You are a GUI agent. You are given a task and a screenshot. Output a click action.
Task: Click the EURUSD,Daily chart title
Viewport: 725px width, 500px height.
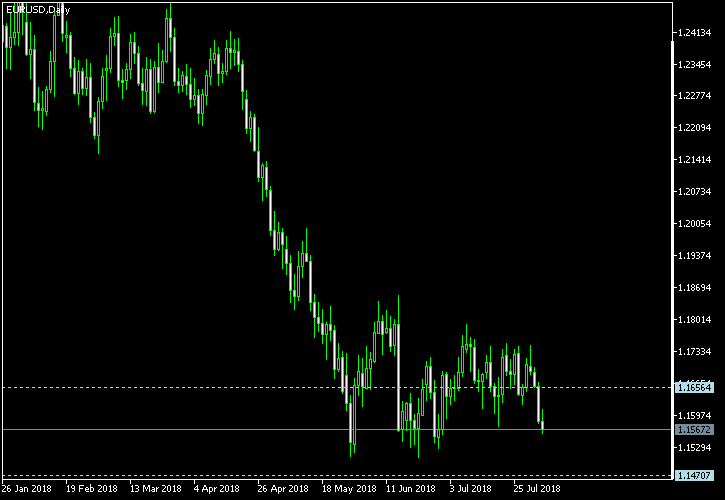pyautogui.click(x=38, y=10)
